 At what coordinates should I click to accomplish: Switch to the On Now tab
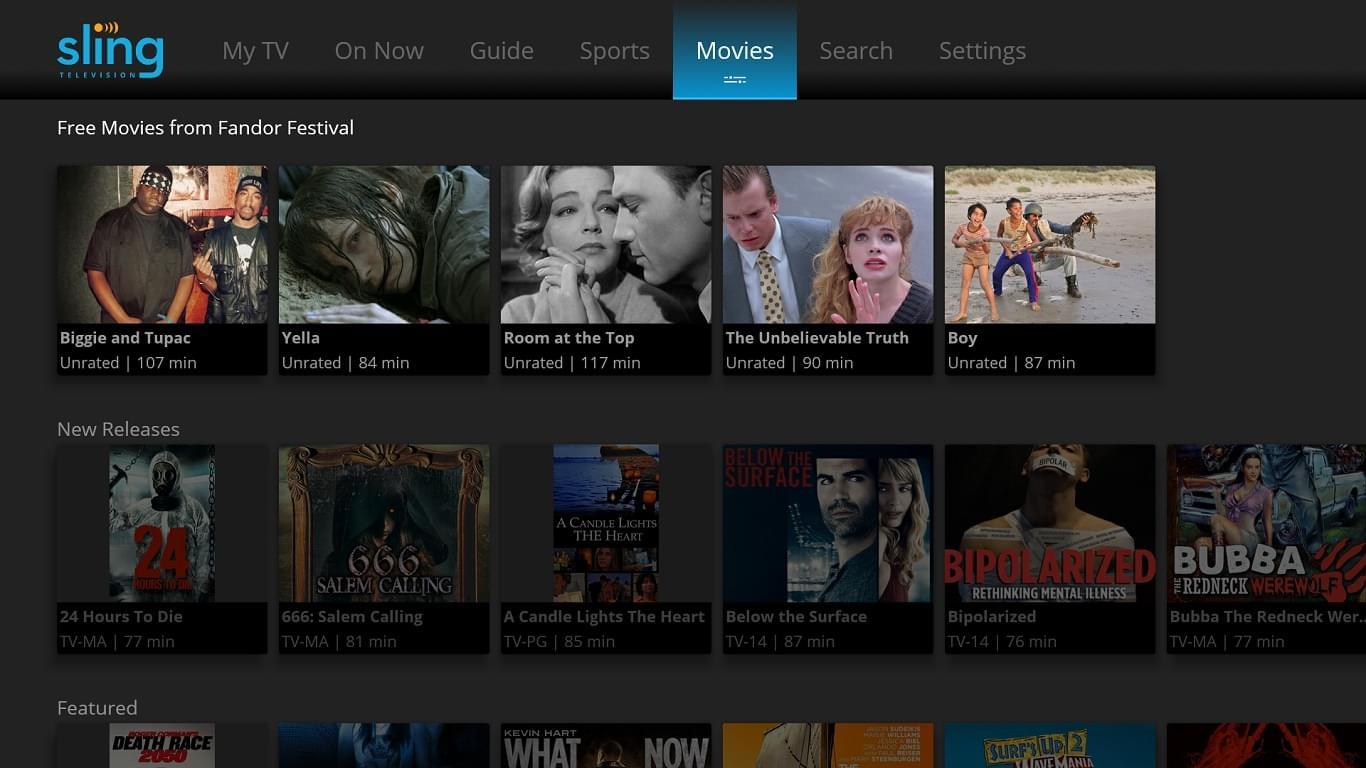[x=379, y=51]
